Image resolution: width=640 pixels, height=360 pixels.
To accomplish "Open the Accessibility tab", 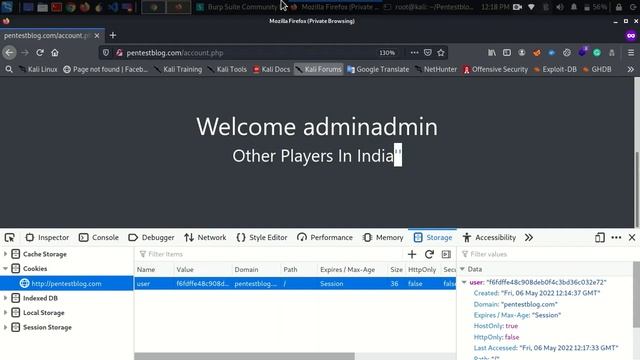I will tap(489, 238).
